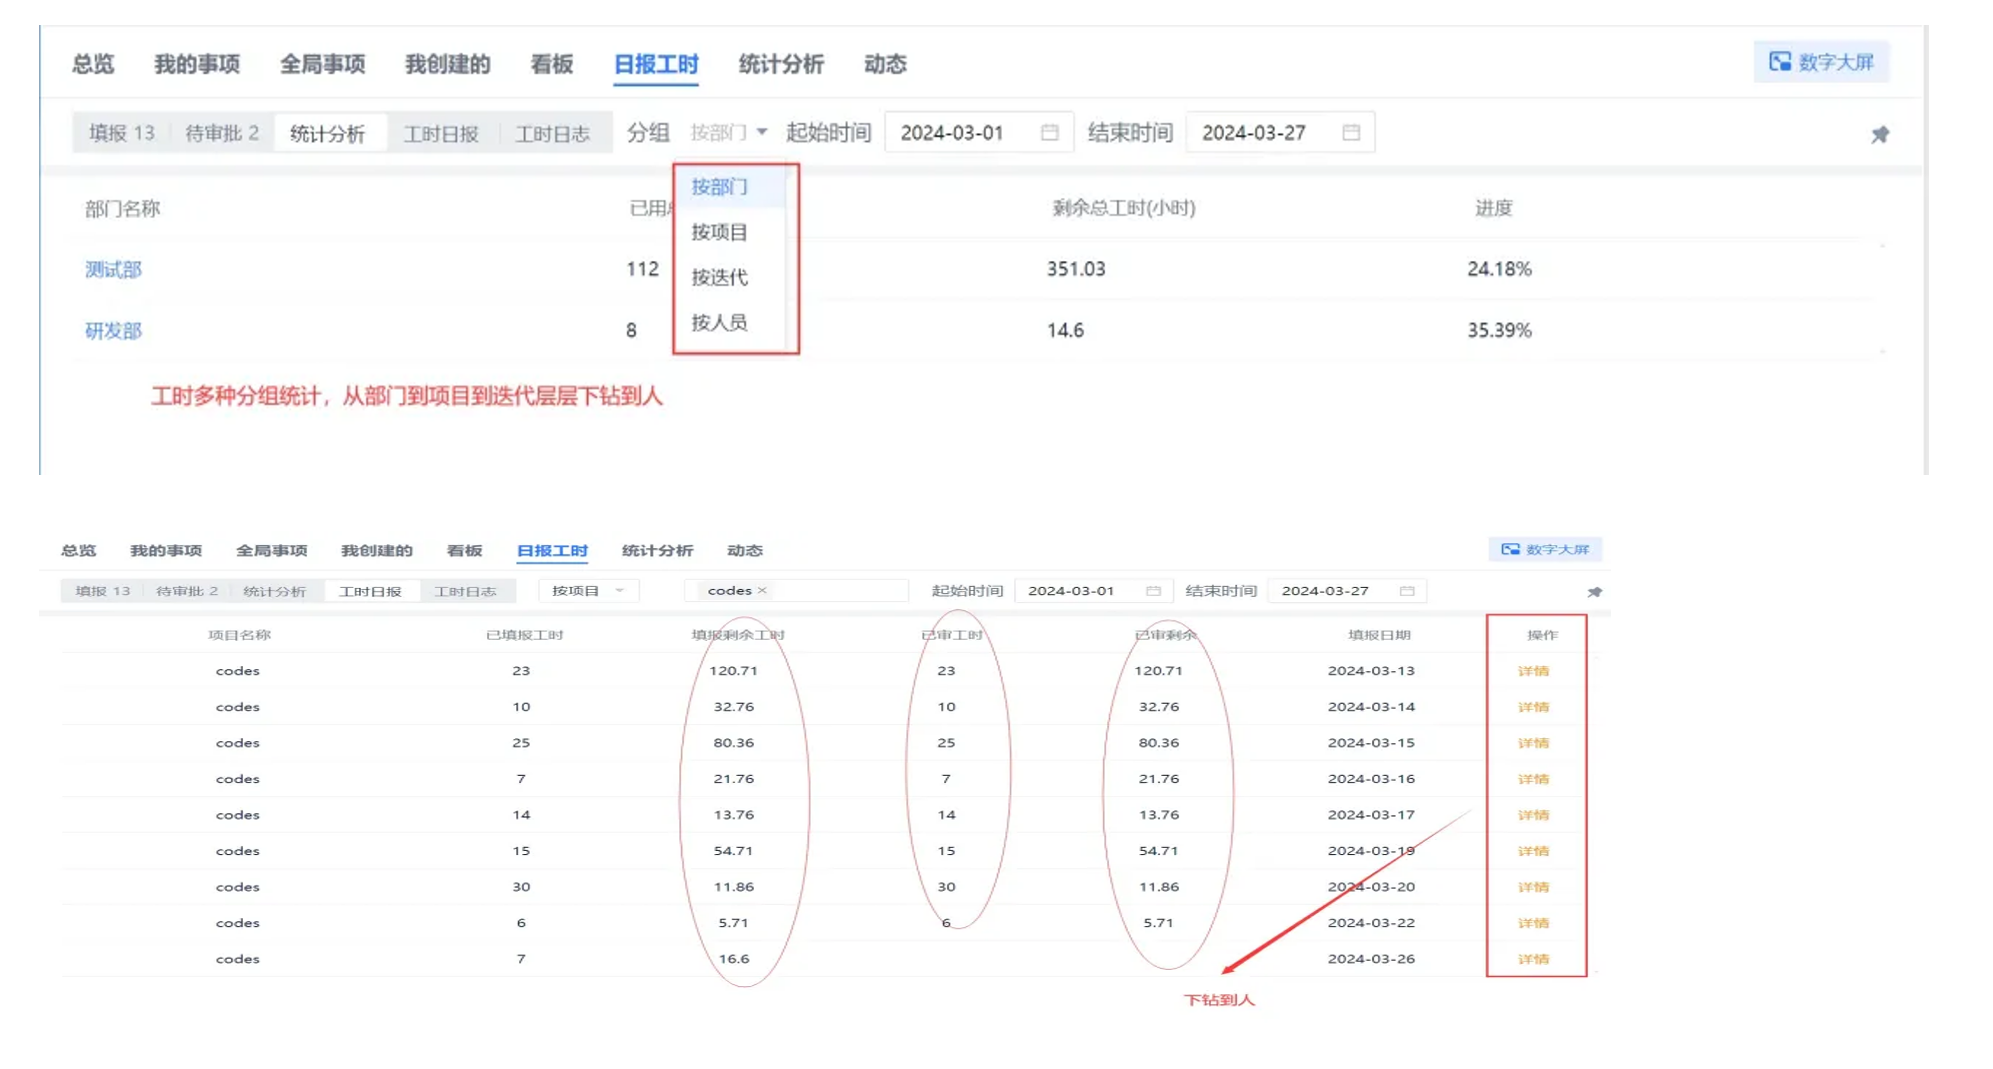Choose 按人员 in the grouping menu
Screen dimensions: 1993x1069
(x=719, y=322)
